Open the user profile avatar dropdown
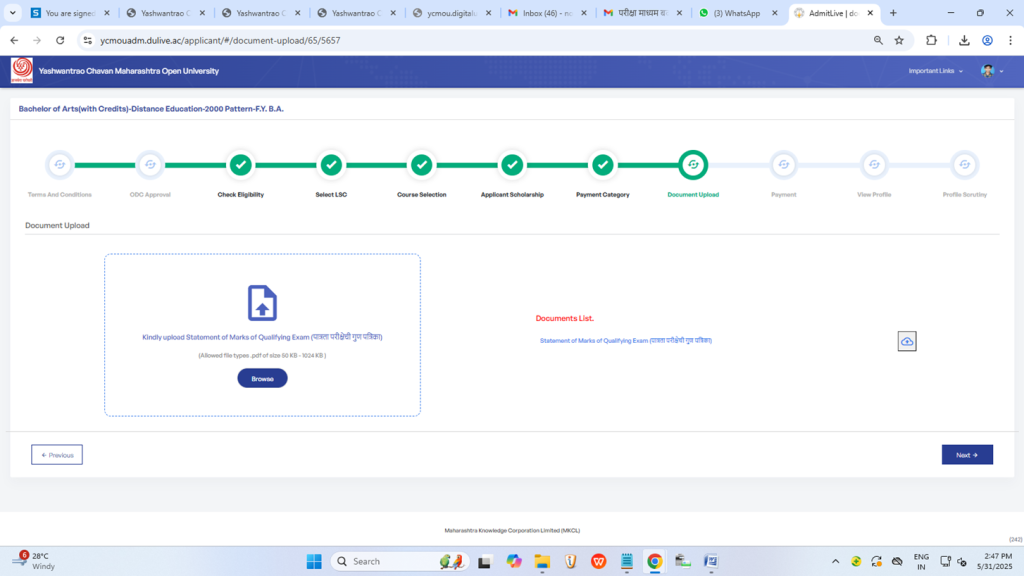This screenshot has width=1024, height=576. coord(991,71)
